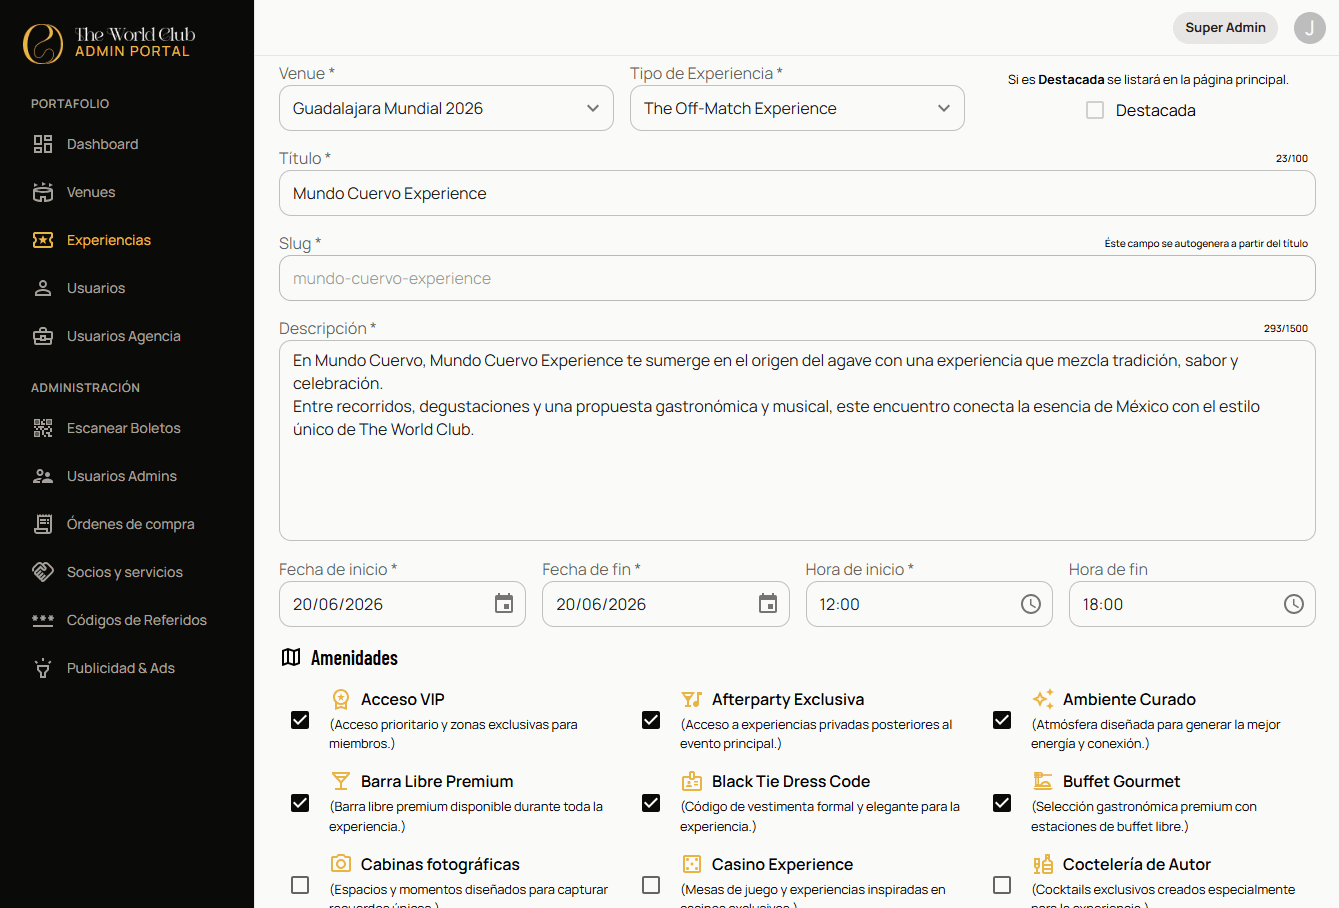
Task: Click the Venues stadium icon
Action: (43, 192)
